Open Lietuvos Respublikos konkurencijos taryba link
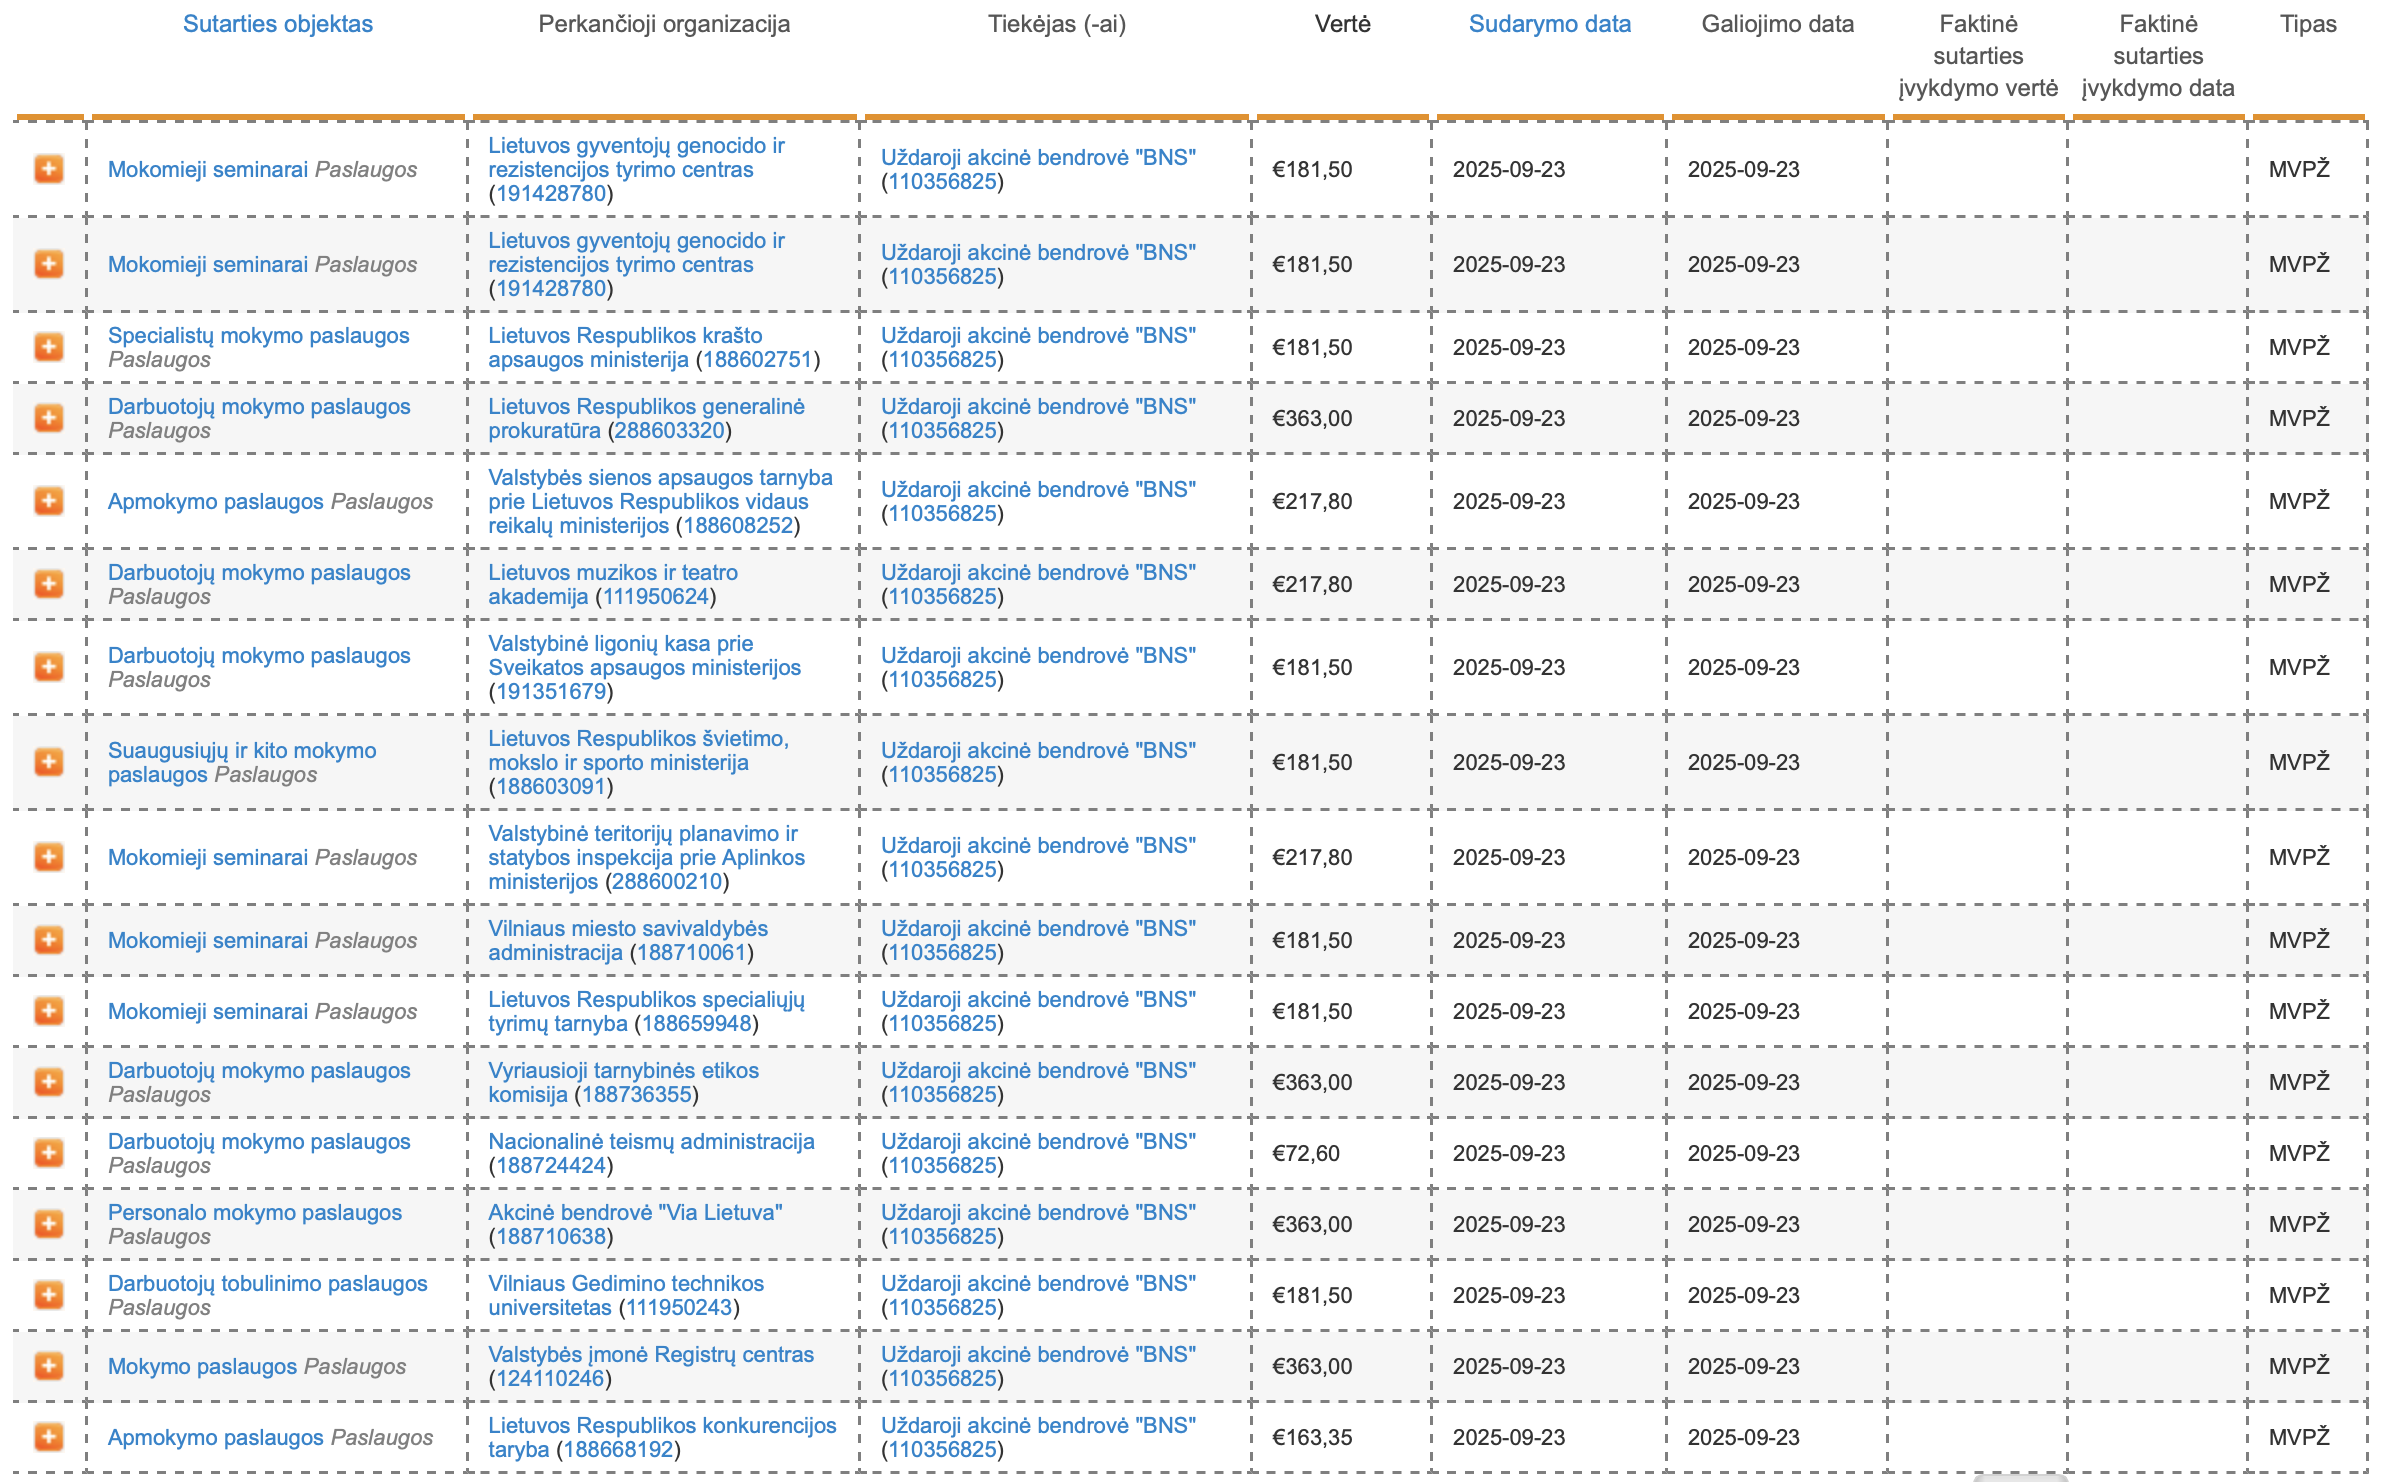Viewport: 2382px width, 1482px height. pos(662,1437)
